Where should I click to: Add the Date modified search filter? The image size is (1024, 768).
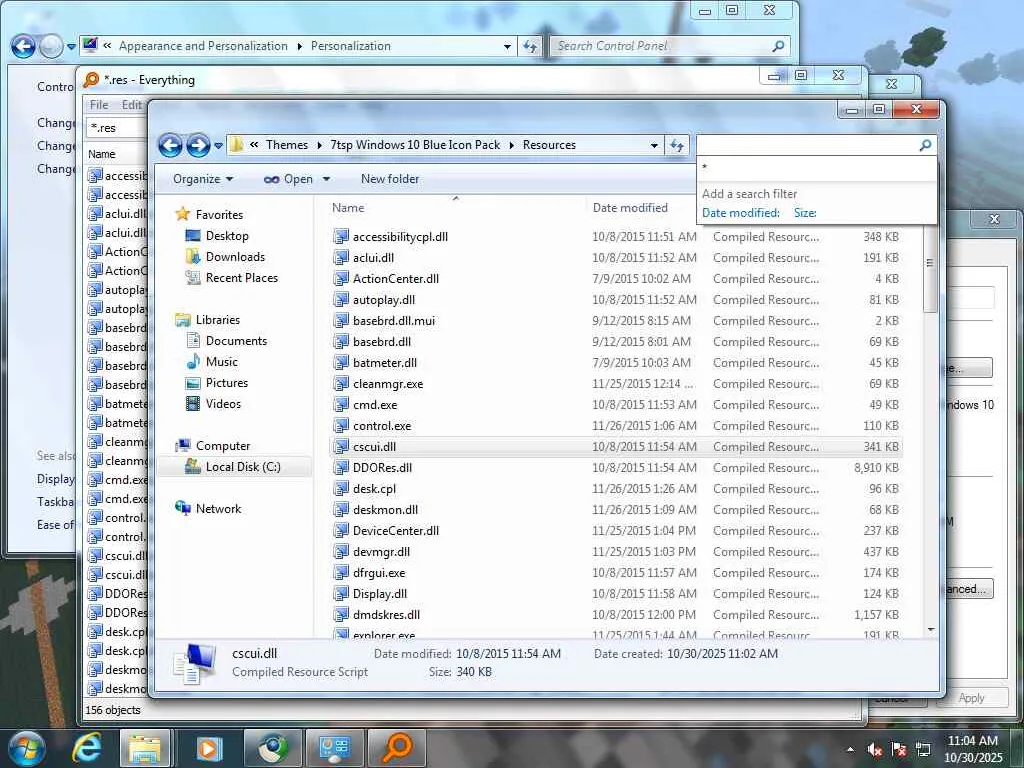[741, 213]
